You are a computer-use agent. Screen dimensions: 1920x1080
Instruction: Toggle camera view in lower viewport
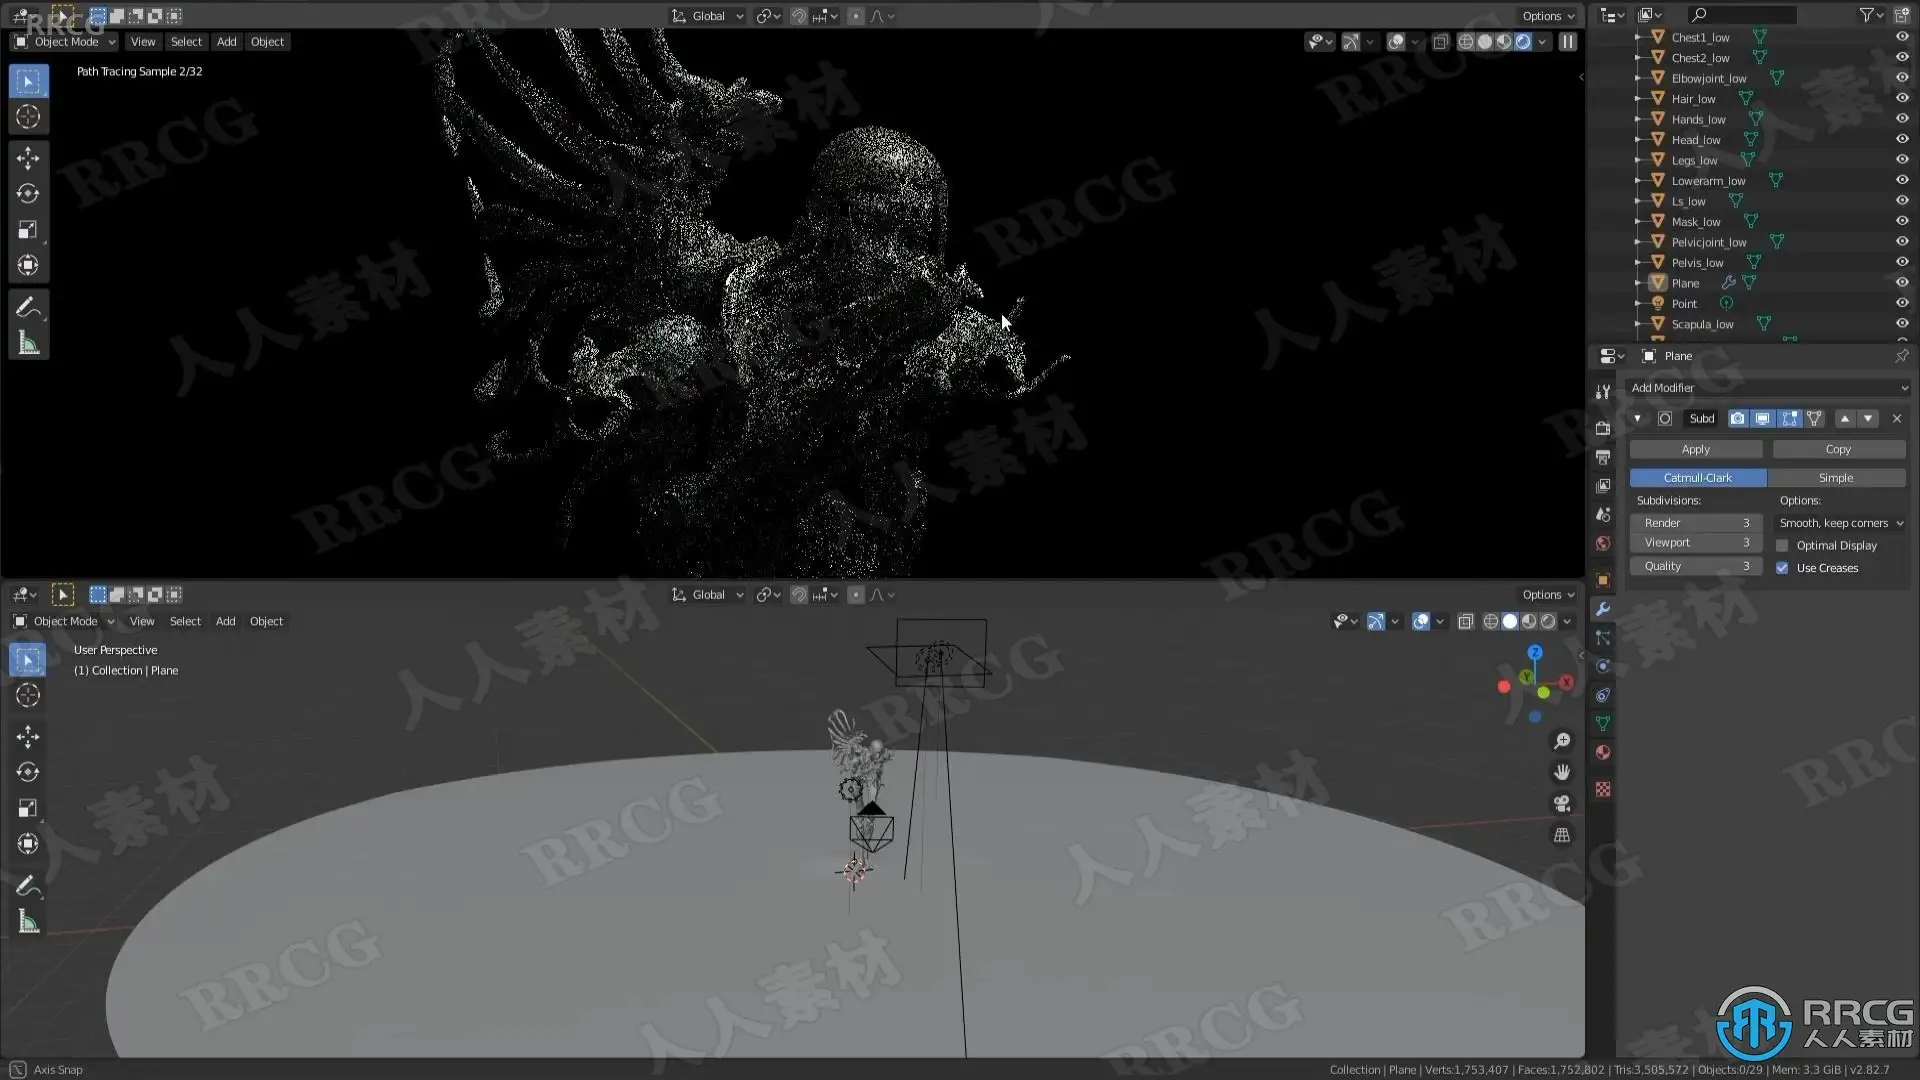[1561, 804]
